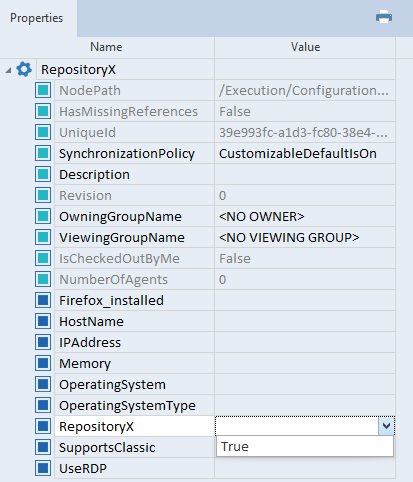The width and height of the screenshot is (413, 482).
Task: Open the RepositoryX value dropdown arrow
Action: click(x=386, y=426)
